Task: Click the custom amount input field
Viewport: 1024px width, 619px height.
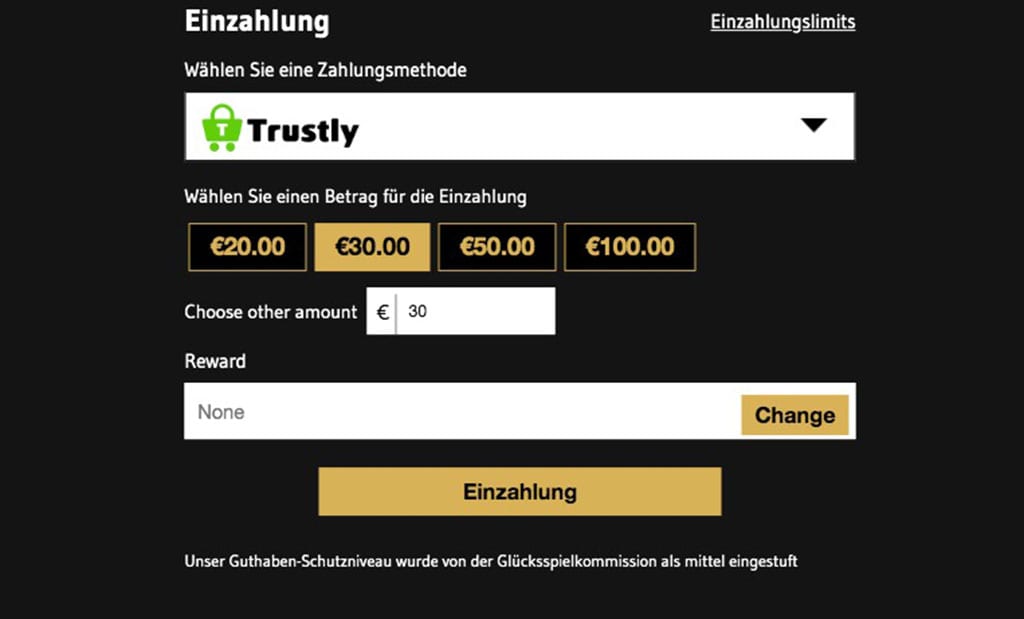Action: 475,311
